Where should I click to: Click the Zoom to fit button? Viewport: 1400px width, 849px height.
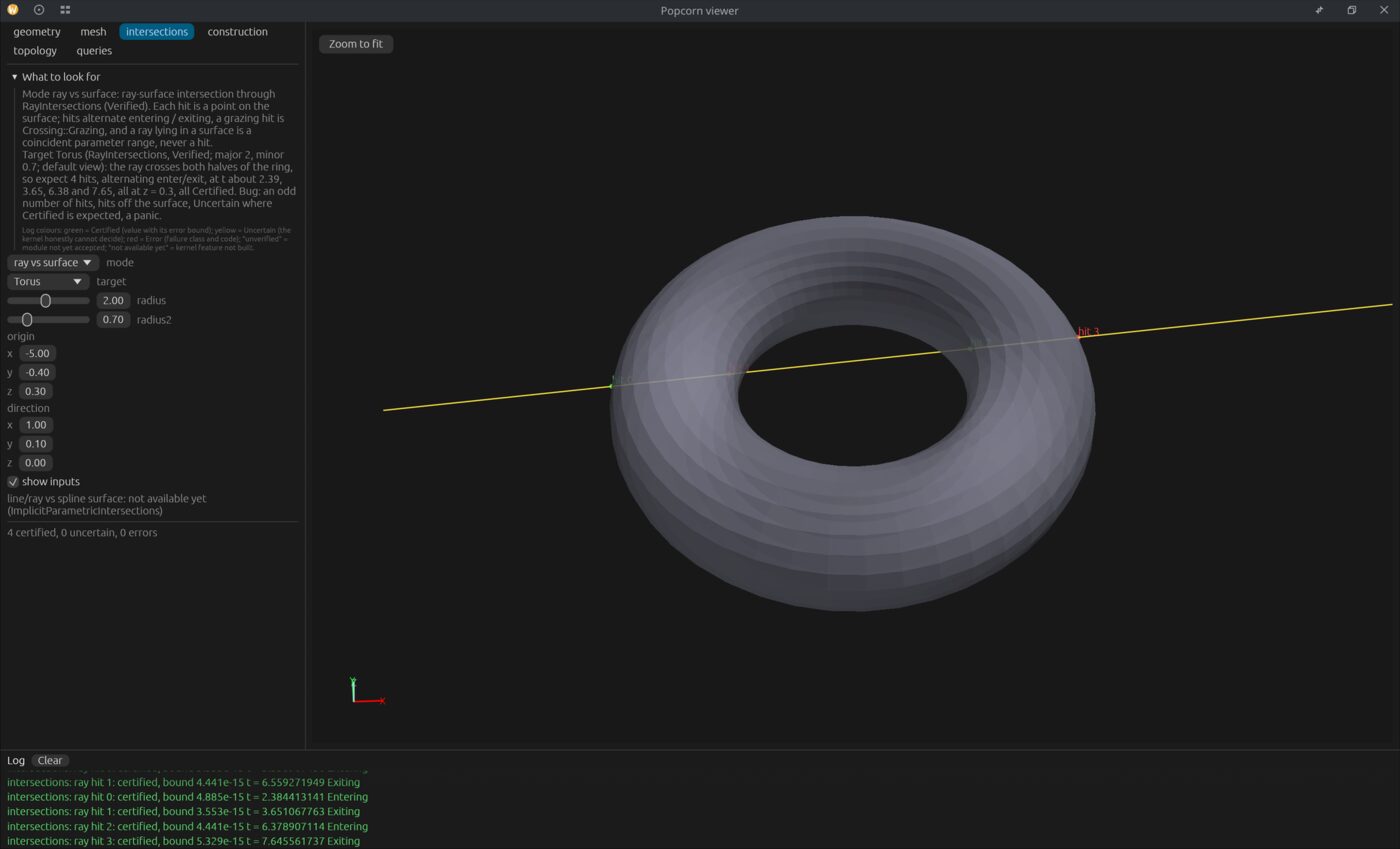[x=356, y=44]
